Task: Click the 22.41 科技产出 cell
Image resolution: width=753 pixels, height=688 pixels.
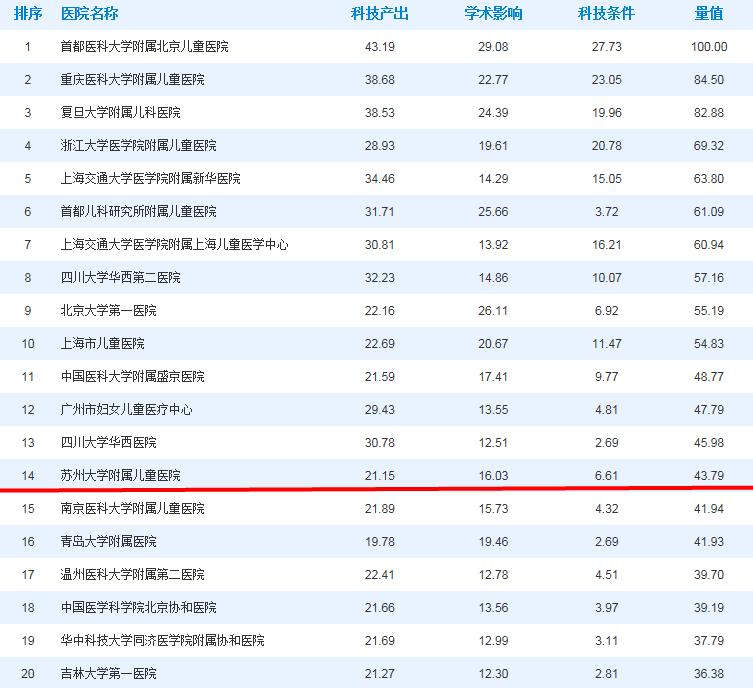Action: pos(379,575)
